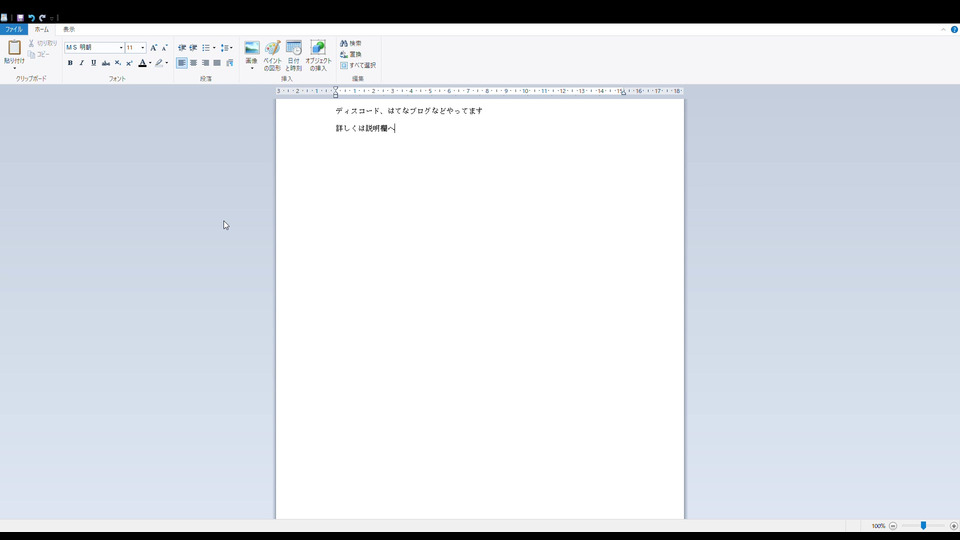
Task: Click the すべて選択 button
Action: (358, 66)
